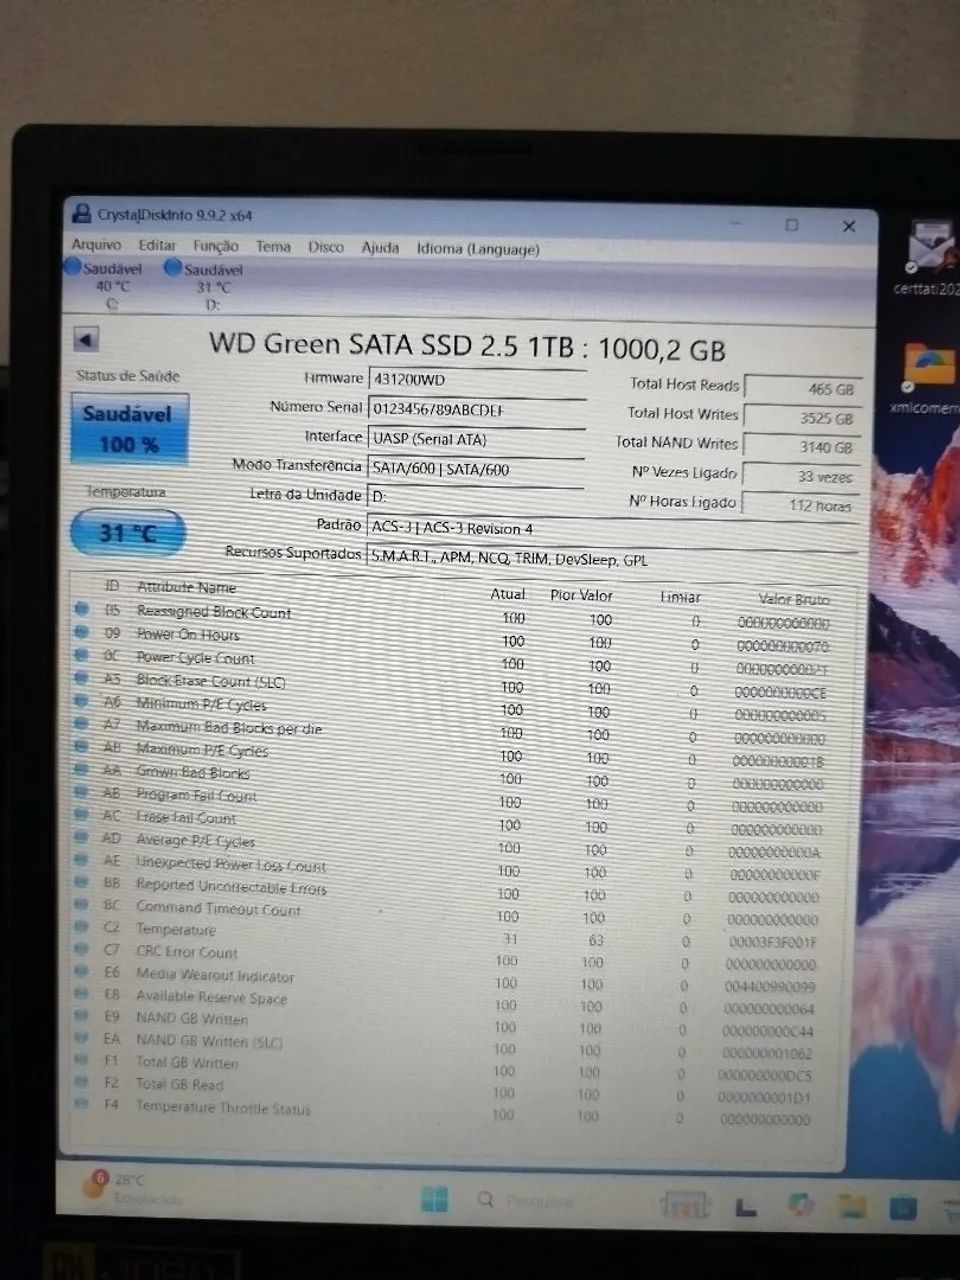This screenshot has width=960, height=1280.
Task: Open the Copilot icon in the taskbar
Action: click(x=799, y=1204)
